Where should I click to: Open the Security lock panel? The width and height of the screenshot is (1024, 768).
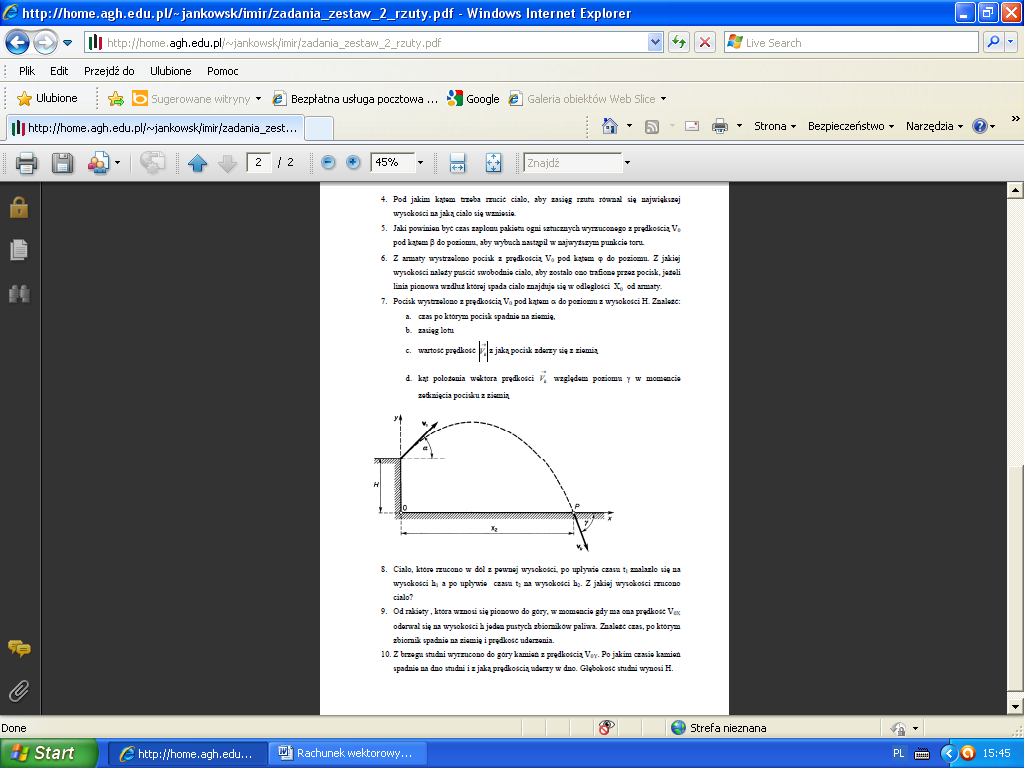[x=18, y=207]
